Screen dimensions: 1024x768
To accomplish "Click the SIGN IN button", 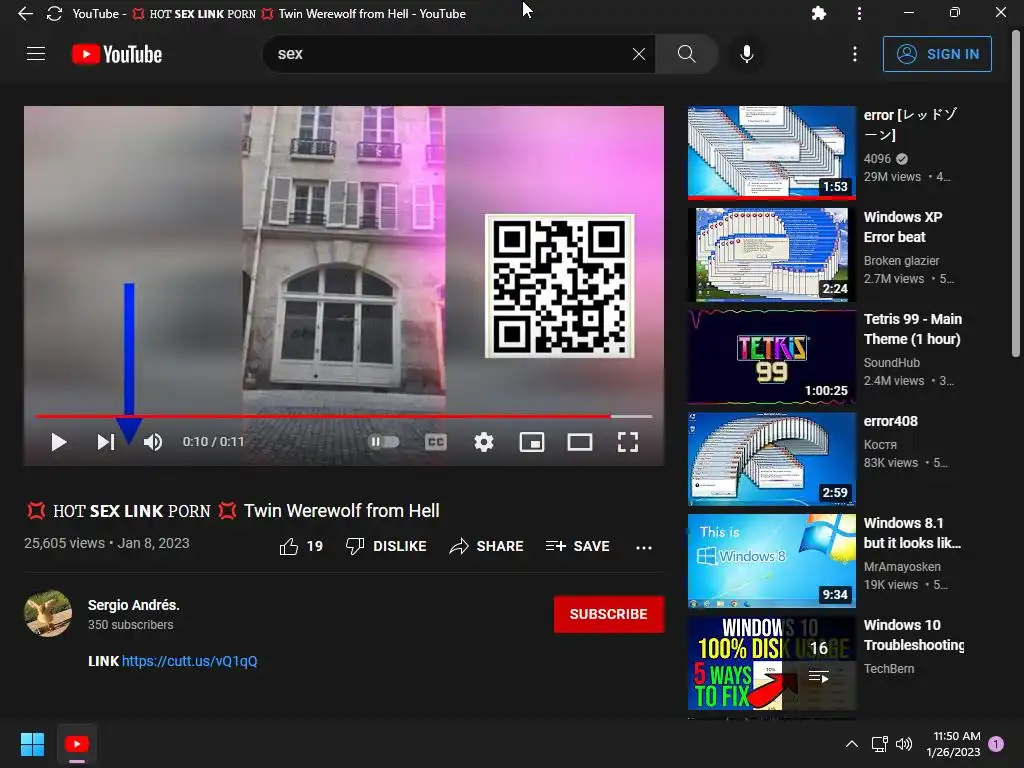I will coord(937,54).
